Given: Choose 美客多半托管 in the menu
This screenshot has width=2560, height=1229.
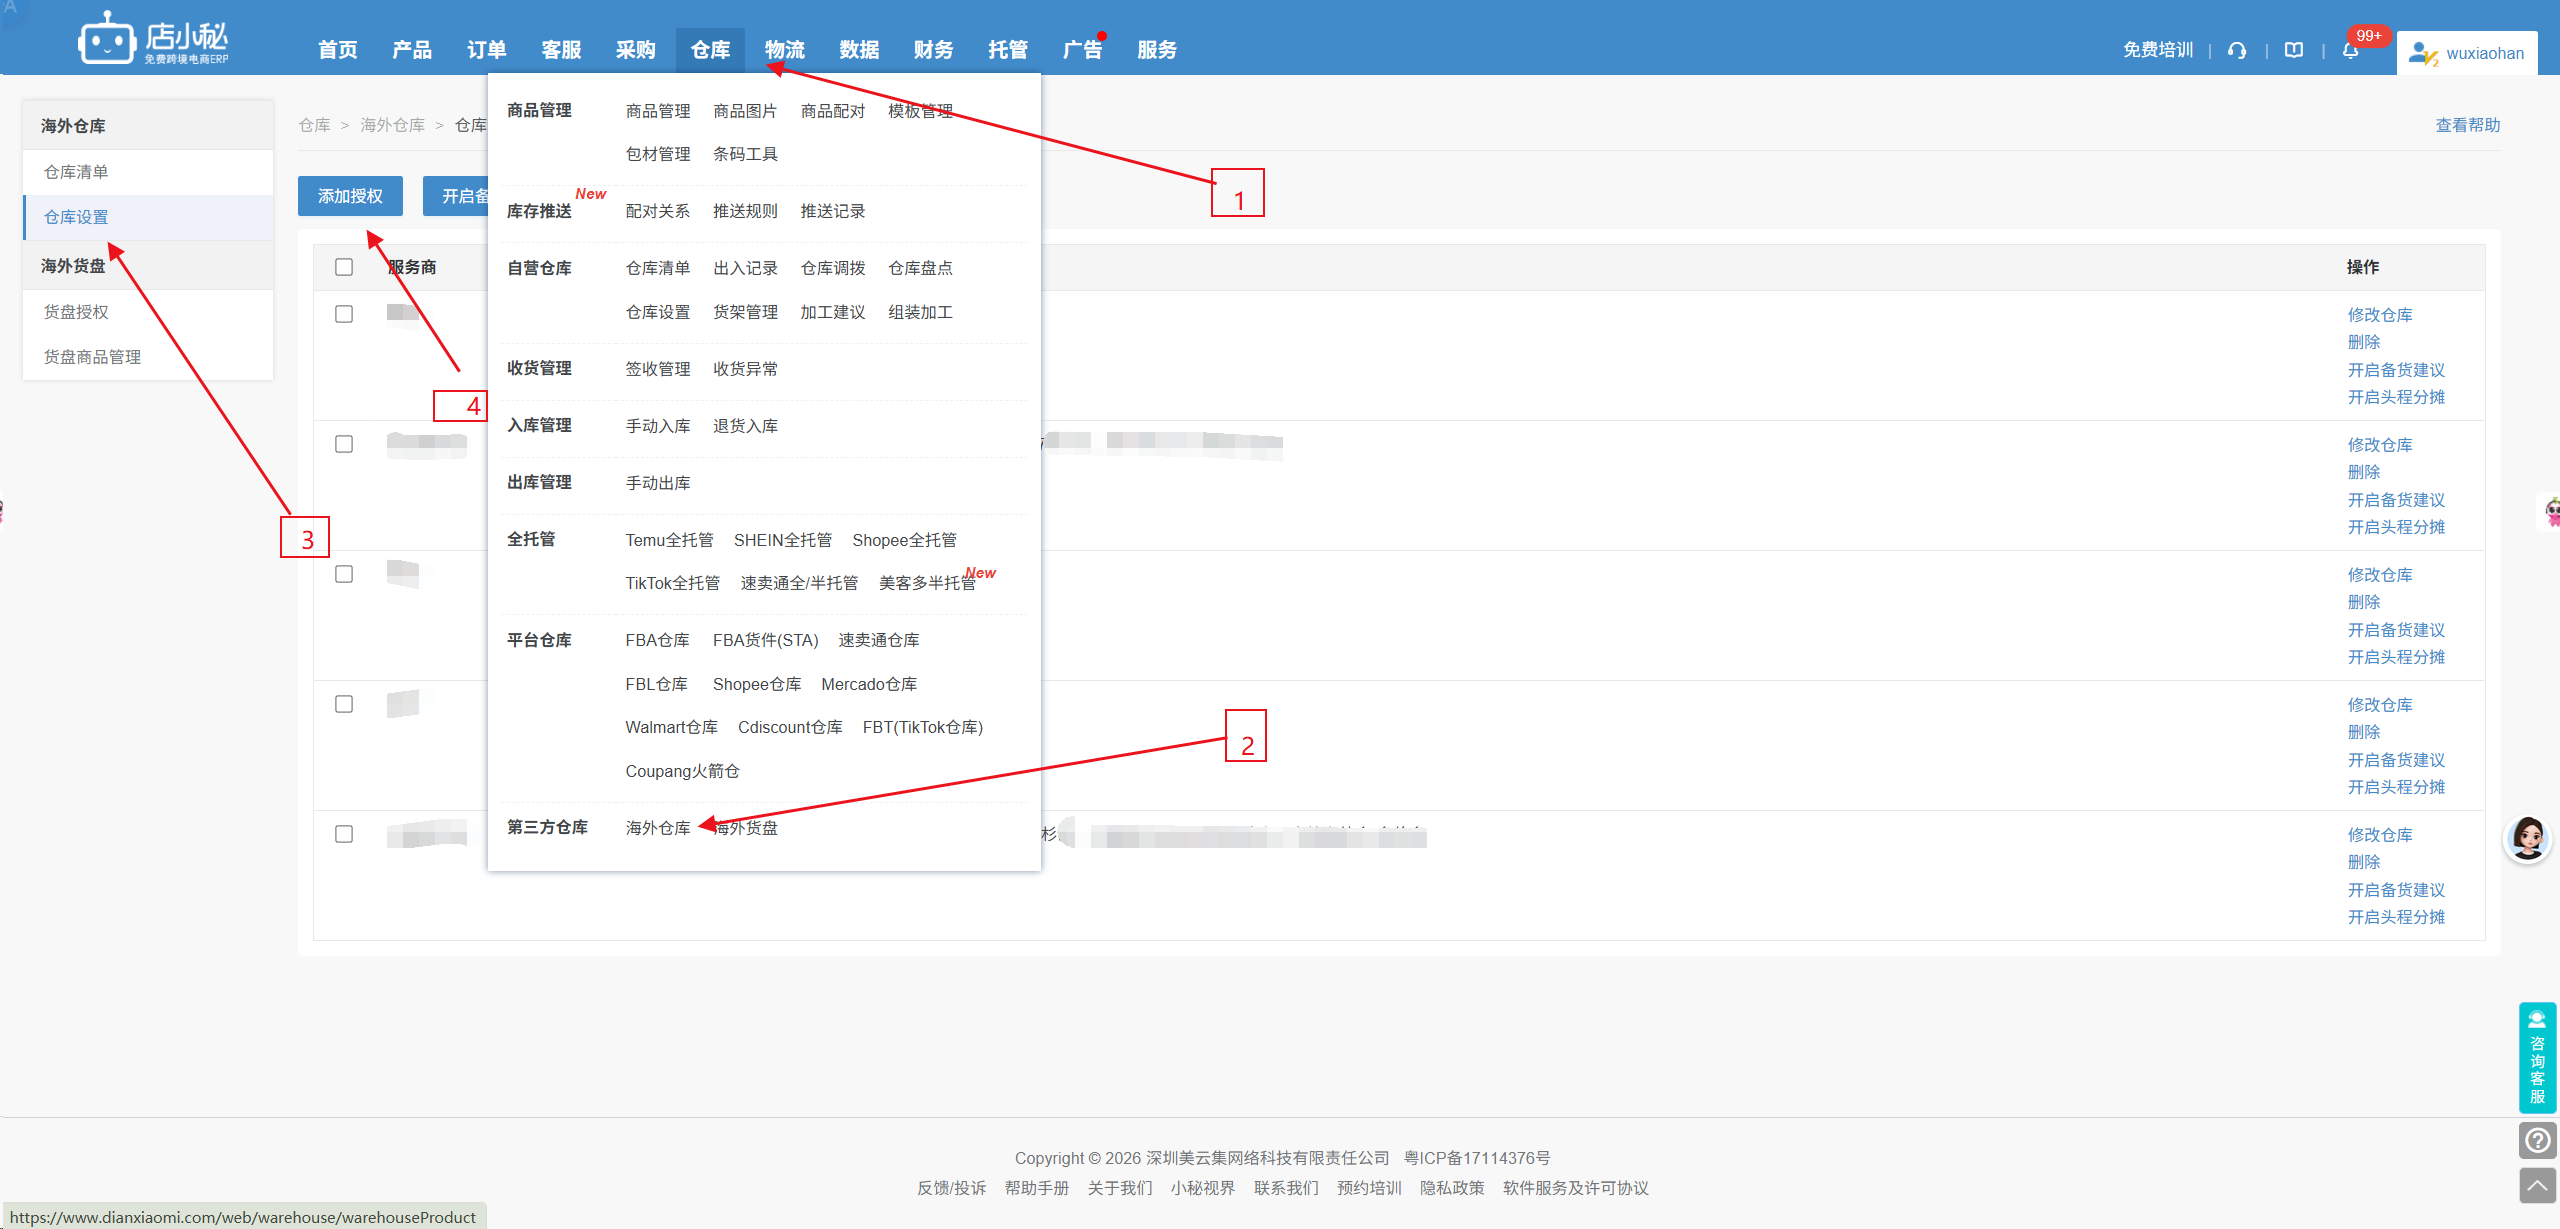Looking at the screenshot, I should [927, 583].
